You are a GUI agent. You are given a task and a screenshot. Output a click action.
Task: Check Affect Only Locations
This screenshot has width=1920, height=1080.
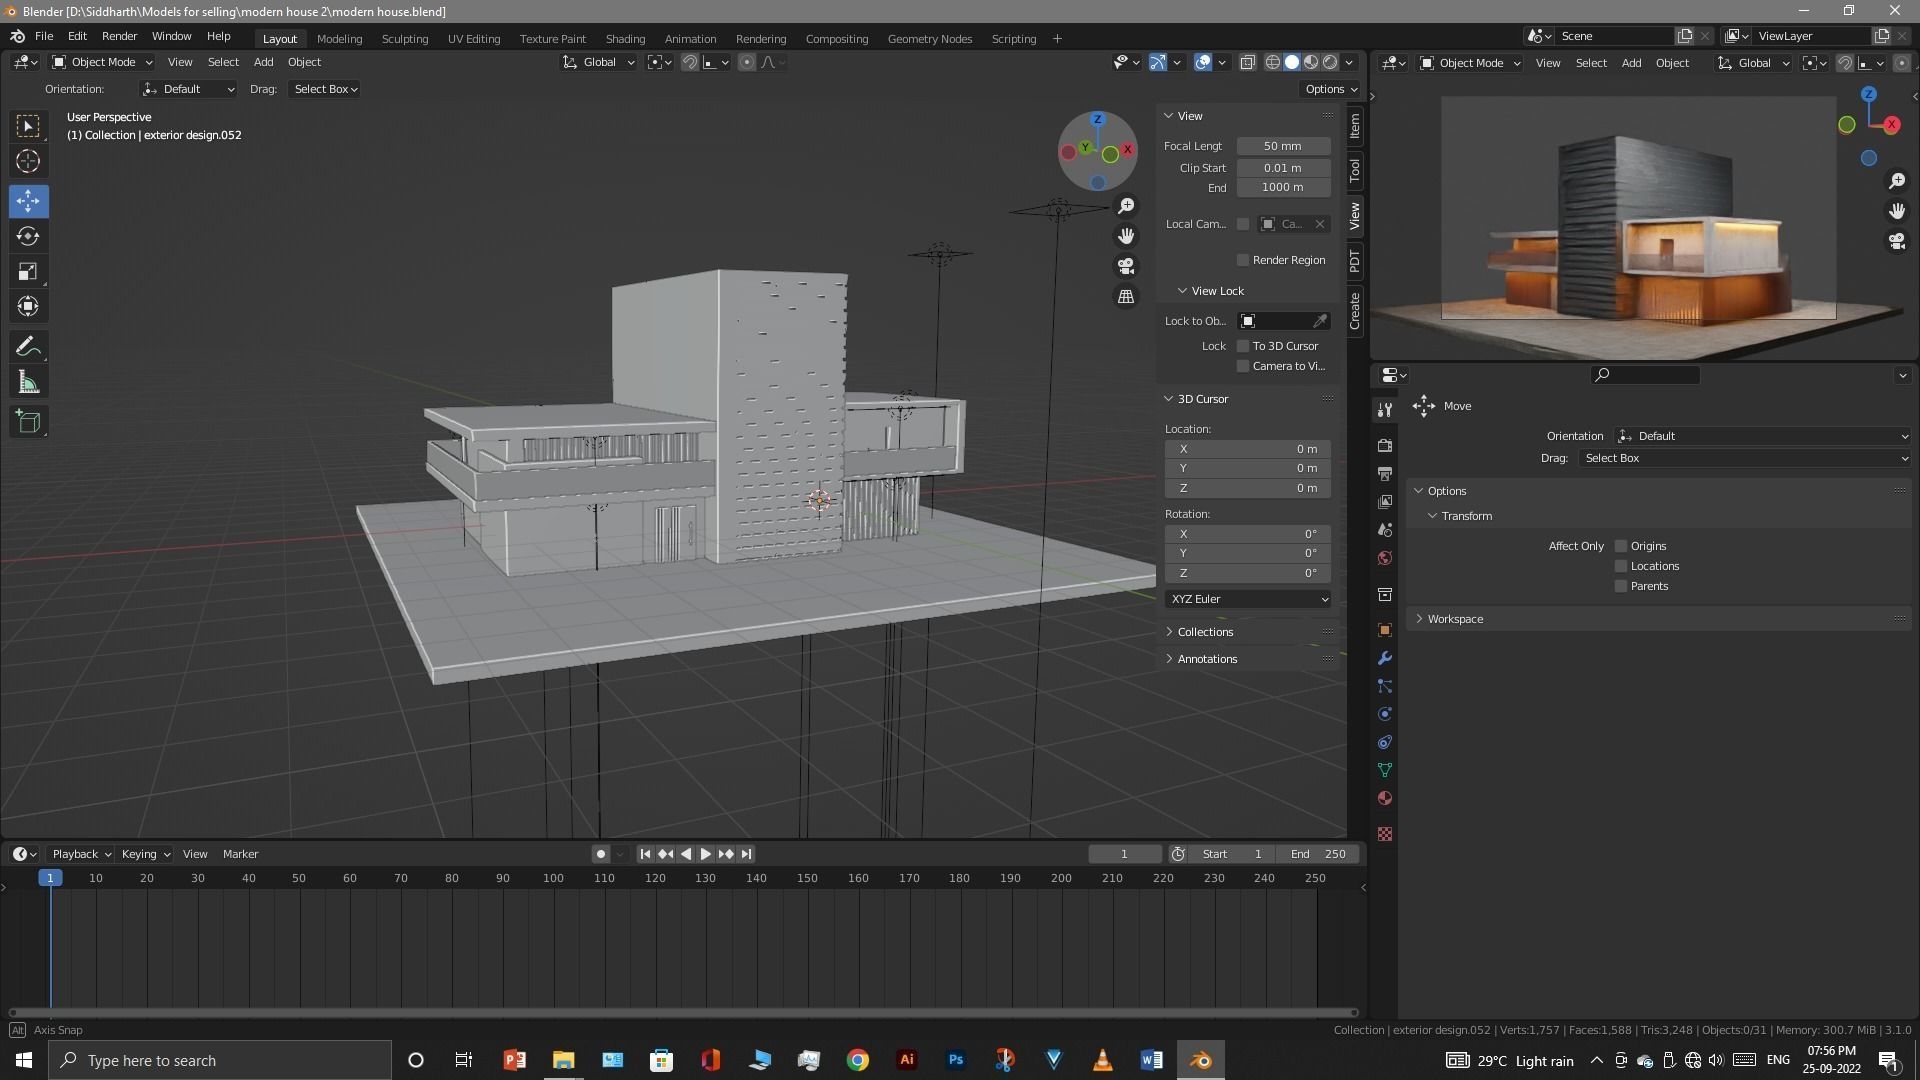click(1621, 566)
